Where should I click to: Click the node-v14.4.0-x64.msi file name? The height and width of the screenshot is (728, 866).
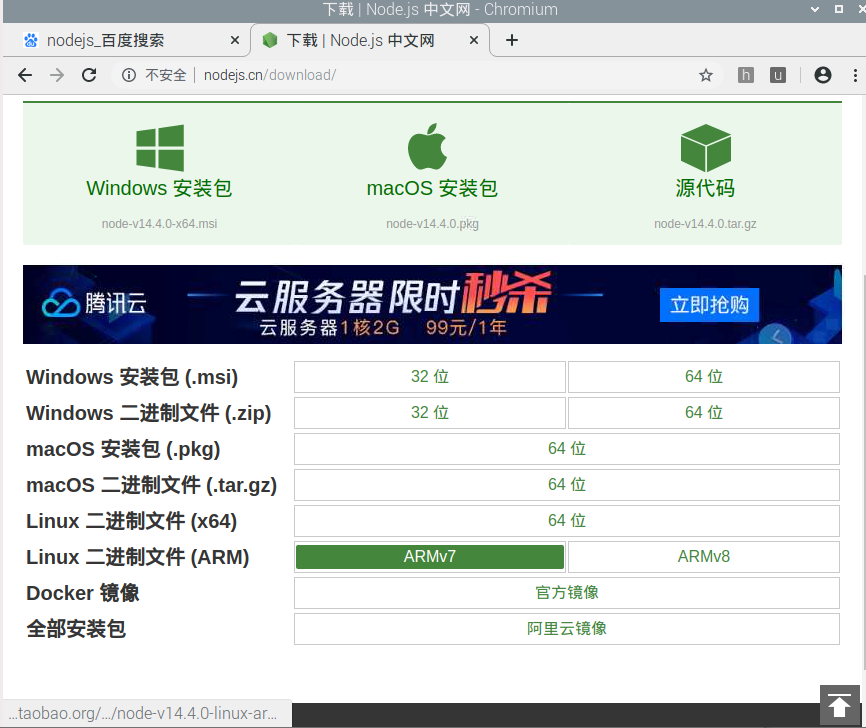pos(159,224)
